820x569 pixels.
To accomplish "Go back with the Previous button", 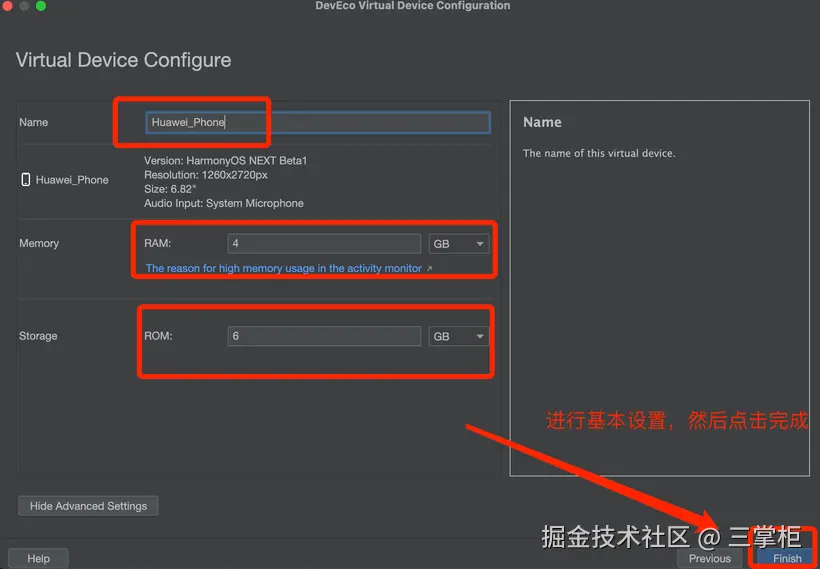I will pyautogui.click(x=710, y=559).
